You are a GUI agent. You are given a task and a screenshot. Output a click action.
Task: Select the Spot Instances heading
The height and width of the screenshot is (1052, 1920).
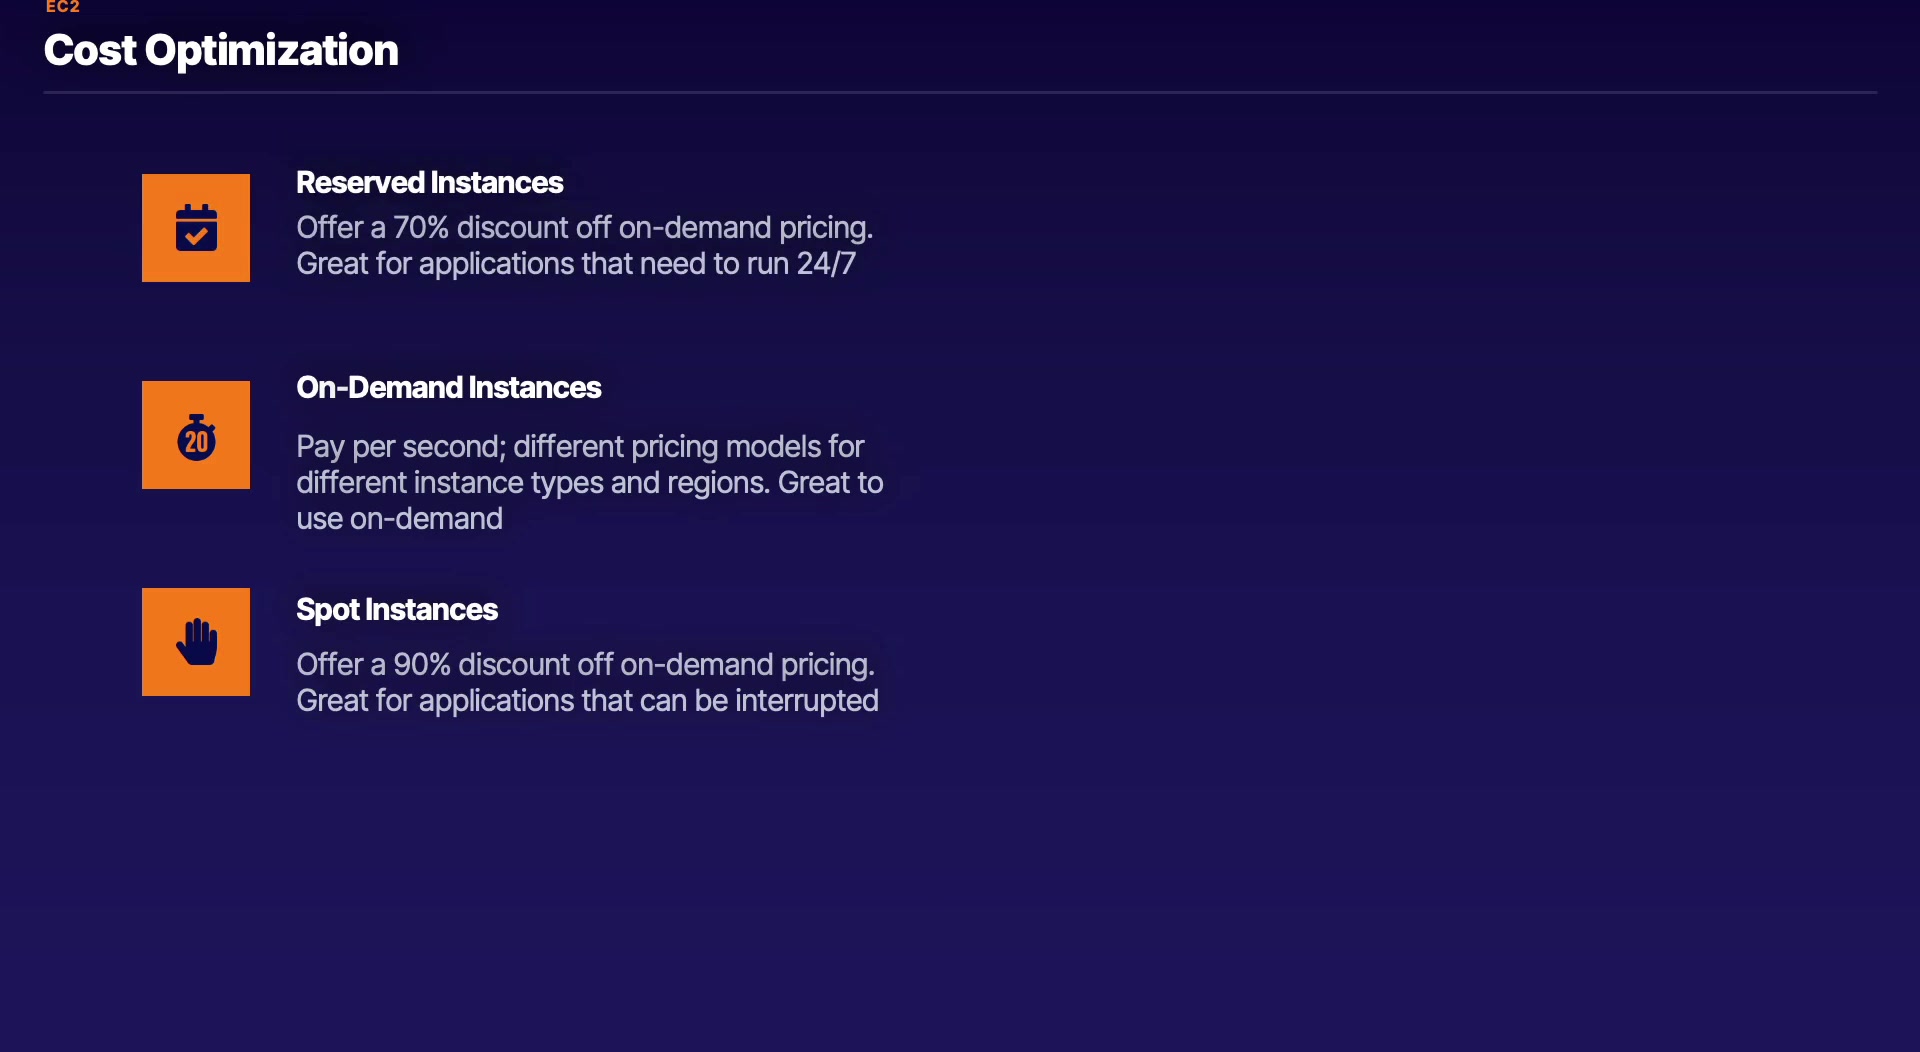click(x=396, y=610)
